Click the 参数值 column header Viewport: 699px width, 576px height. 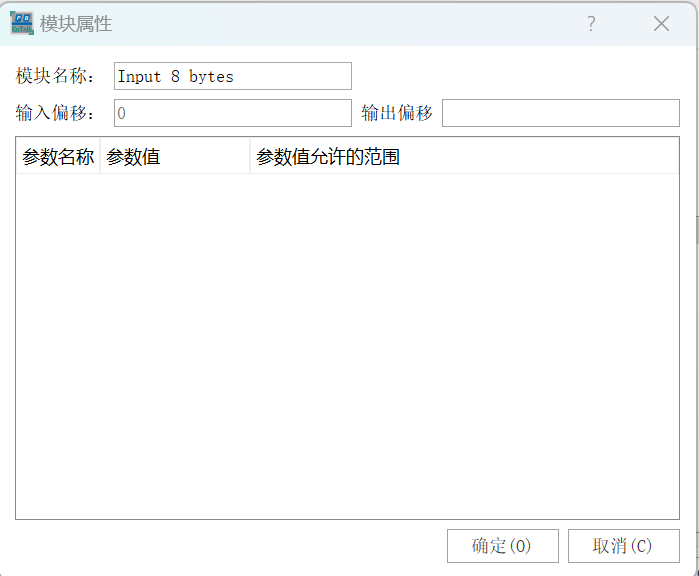click(174, 157)
